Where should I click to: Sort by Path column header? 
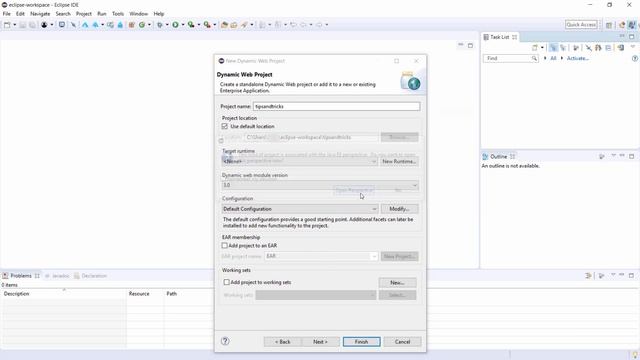tap(189, 293)
